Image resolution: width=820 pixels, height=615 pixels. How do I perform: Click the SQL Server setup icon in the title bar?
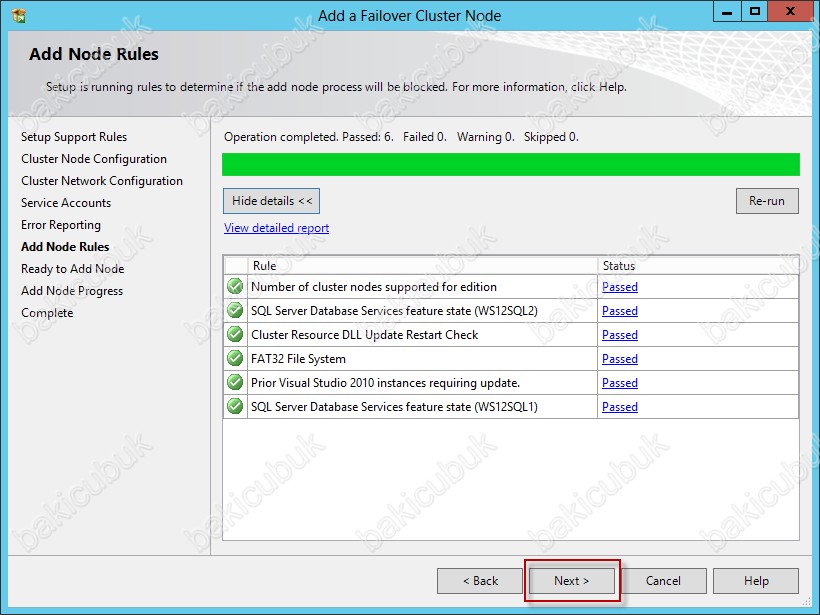tap(18, 16)
